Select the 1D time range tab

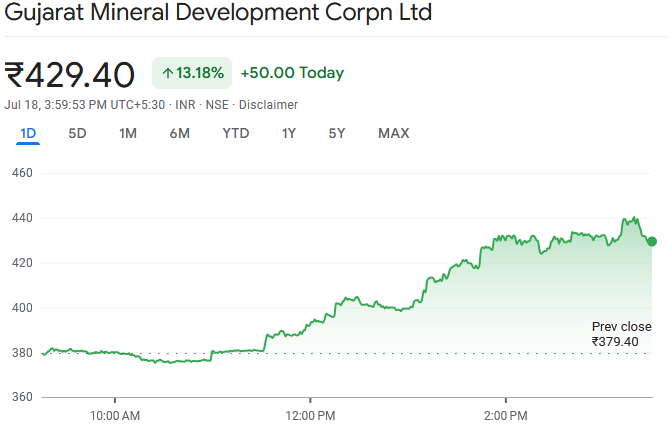point(28,134)
